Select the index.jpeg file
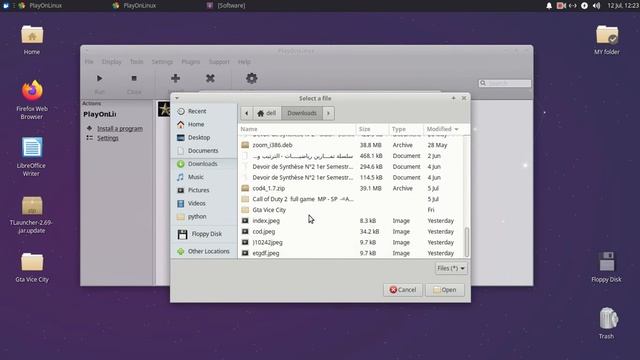Viewport: 640px width, 360px height. click(351, 221)
